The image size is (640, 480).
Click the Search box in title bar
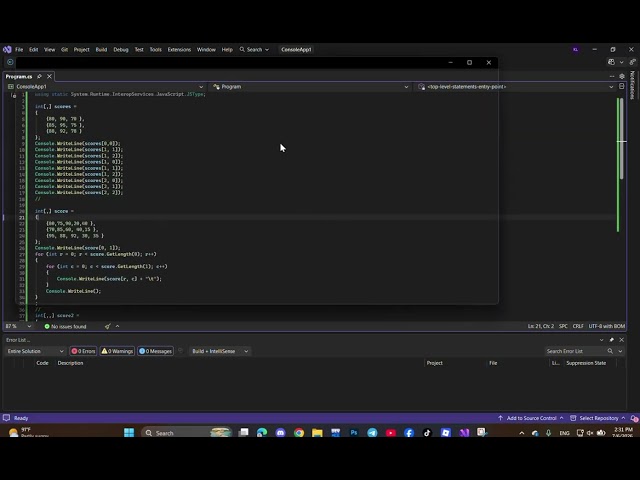click(254, 49)
